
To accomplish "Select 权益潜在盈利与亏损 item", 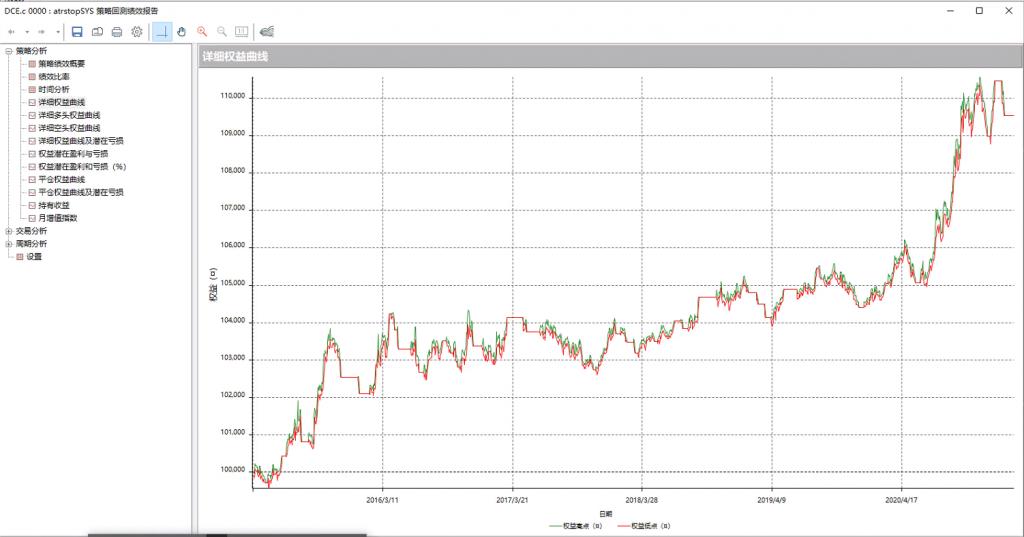I will coord(73,154).
